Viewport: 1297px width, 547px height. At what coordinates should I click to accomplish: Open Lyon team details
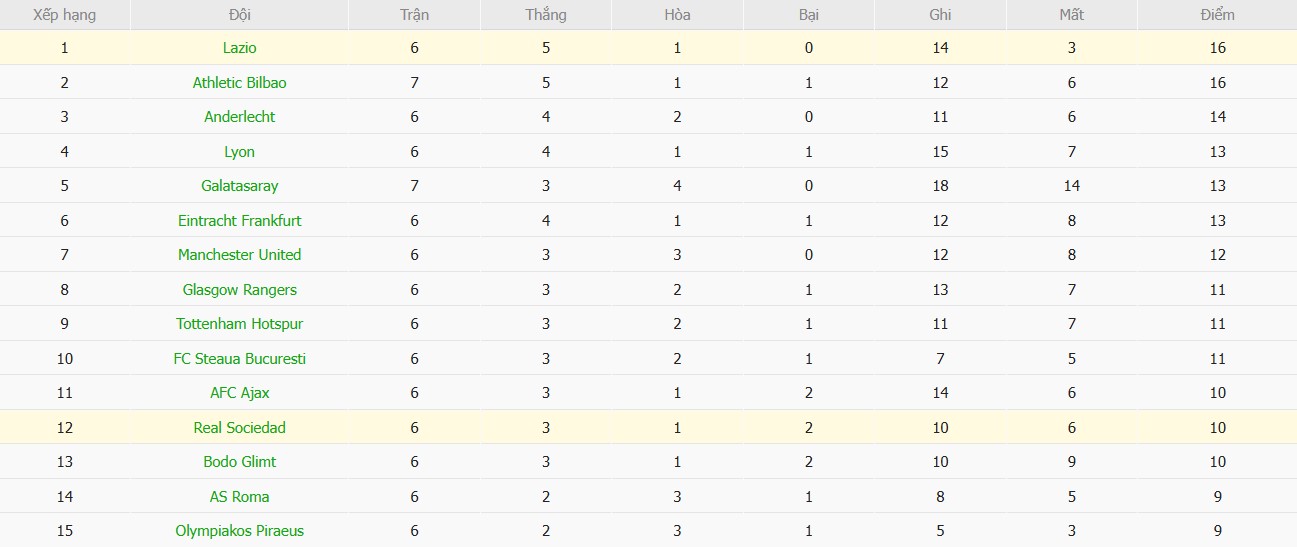point(240,152)
